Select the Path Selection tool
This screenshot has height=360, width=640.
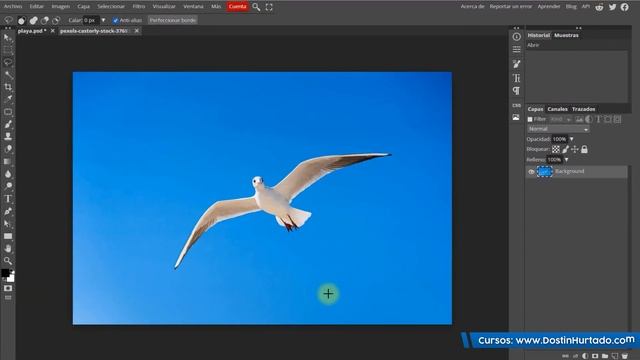8,224
